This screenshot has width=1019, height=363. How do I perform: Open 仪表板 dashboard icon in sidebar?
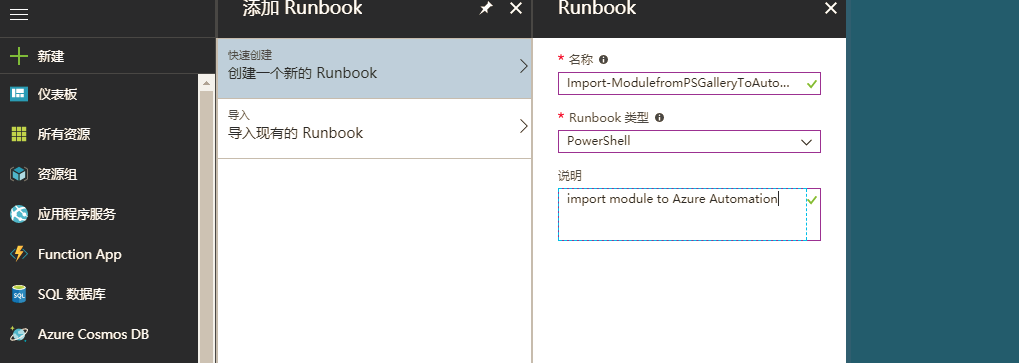[19, 94]
